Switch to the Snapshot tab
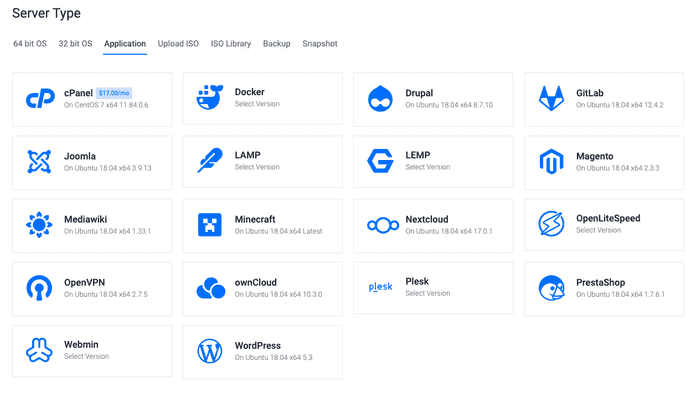Screen dimensions: 700x393 (x=320, y=44)
